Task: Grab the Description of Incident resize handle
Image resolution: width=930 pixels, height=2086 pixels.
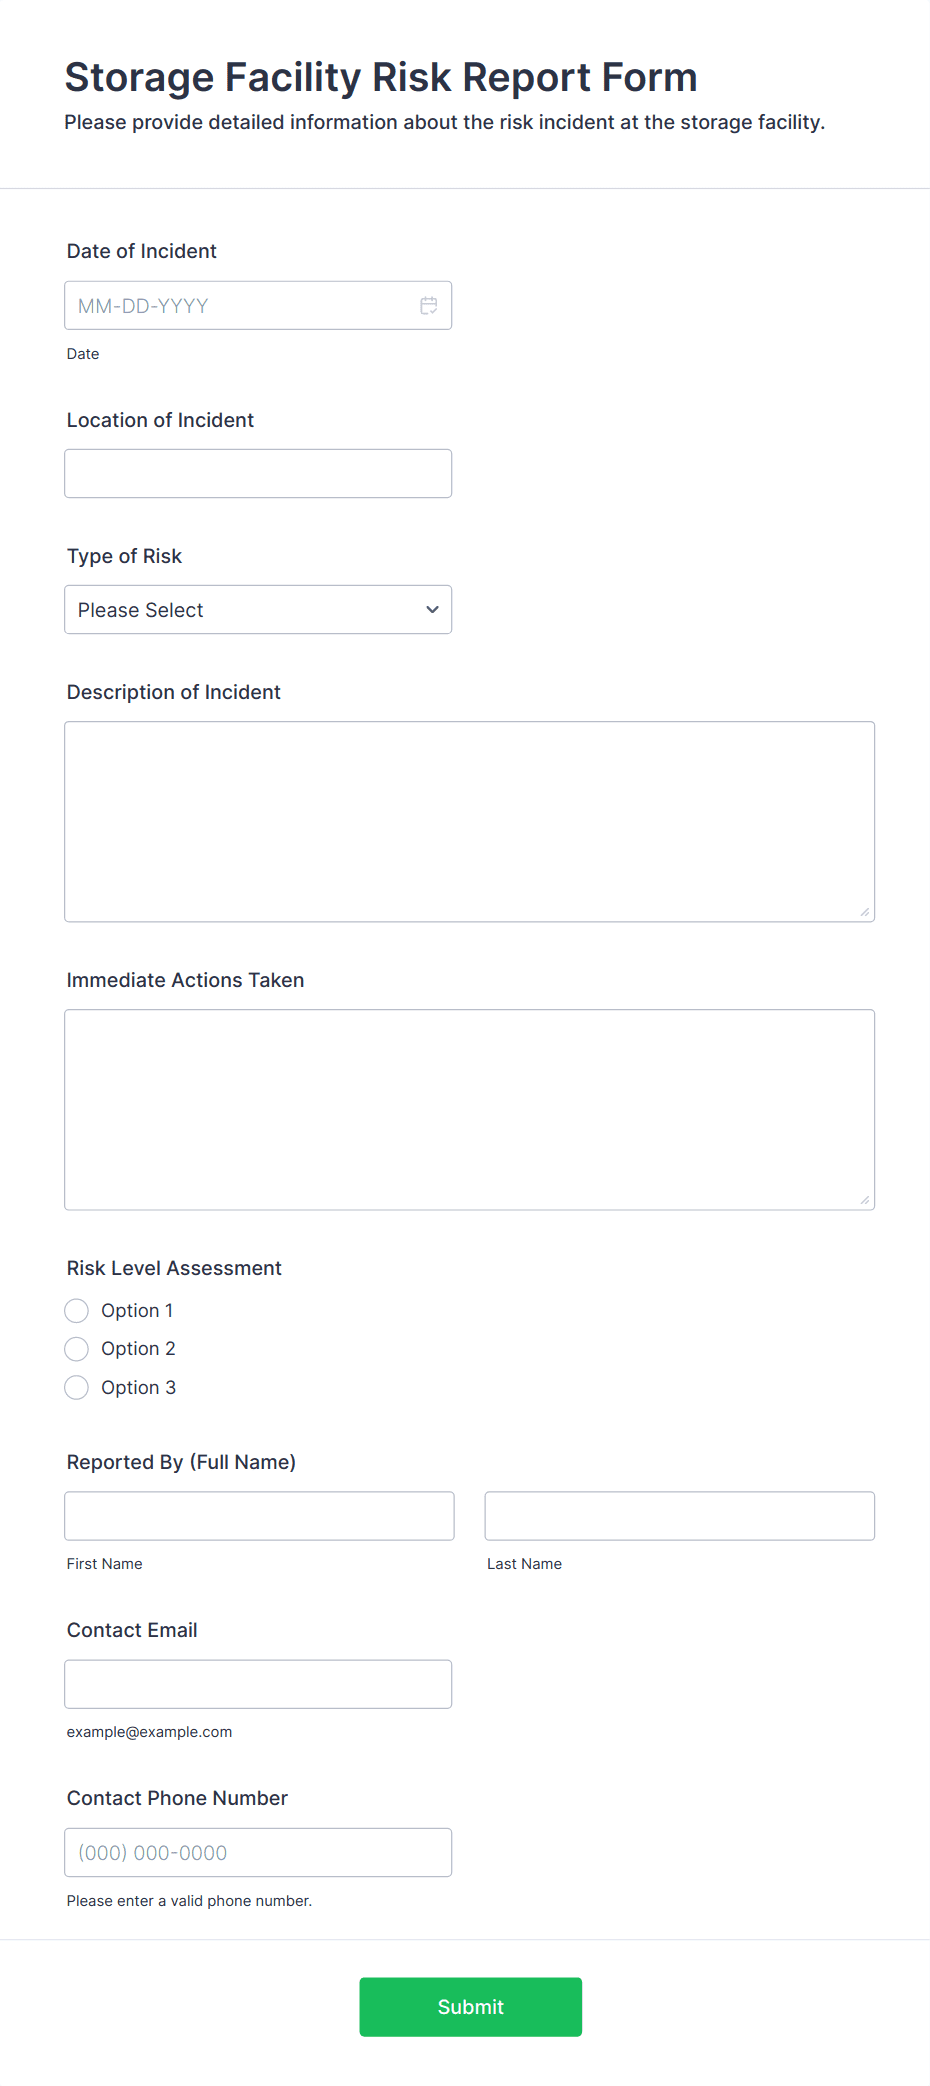Action: (x=865, y=912)
